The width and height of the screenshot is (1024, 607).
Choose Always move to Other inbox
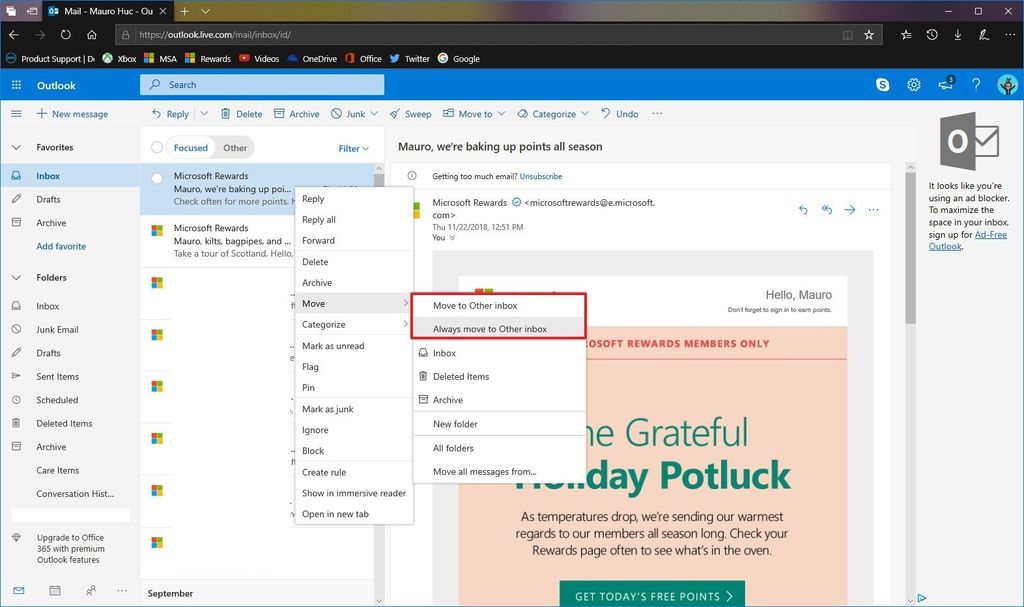498,328
